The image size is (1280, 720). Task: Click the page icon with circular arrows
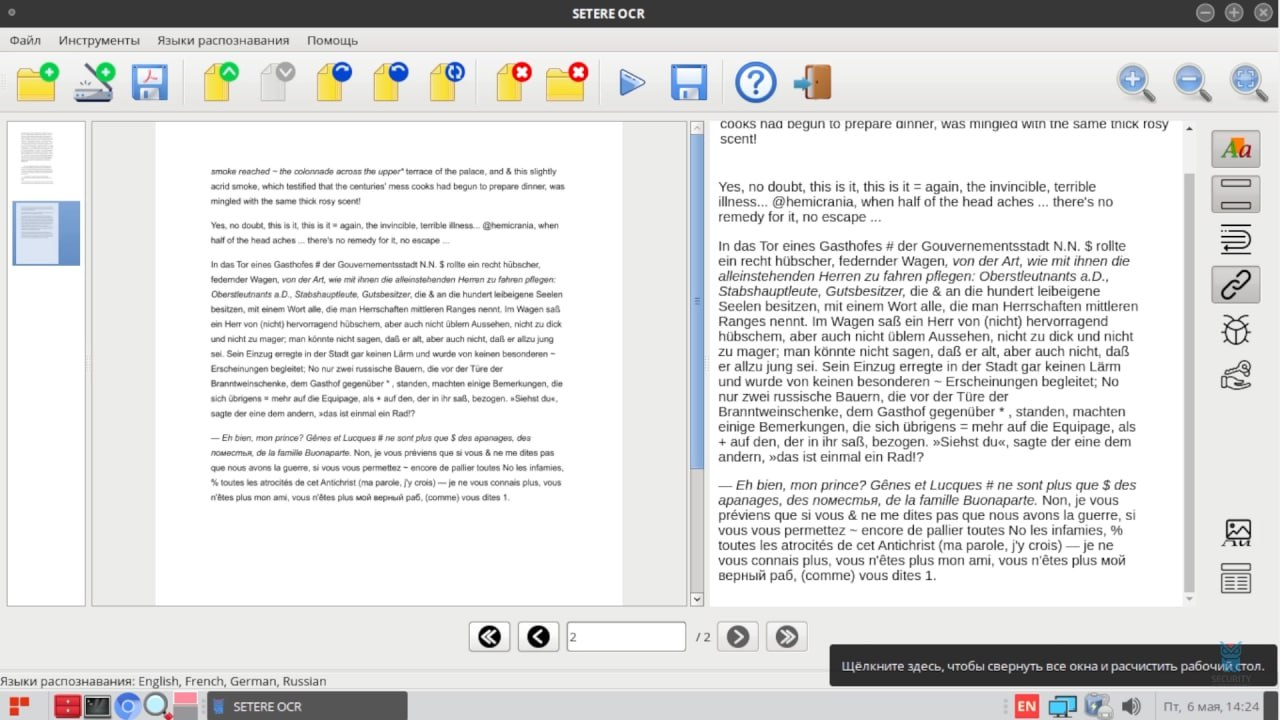(447, 82)
